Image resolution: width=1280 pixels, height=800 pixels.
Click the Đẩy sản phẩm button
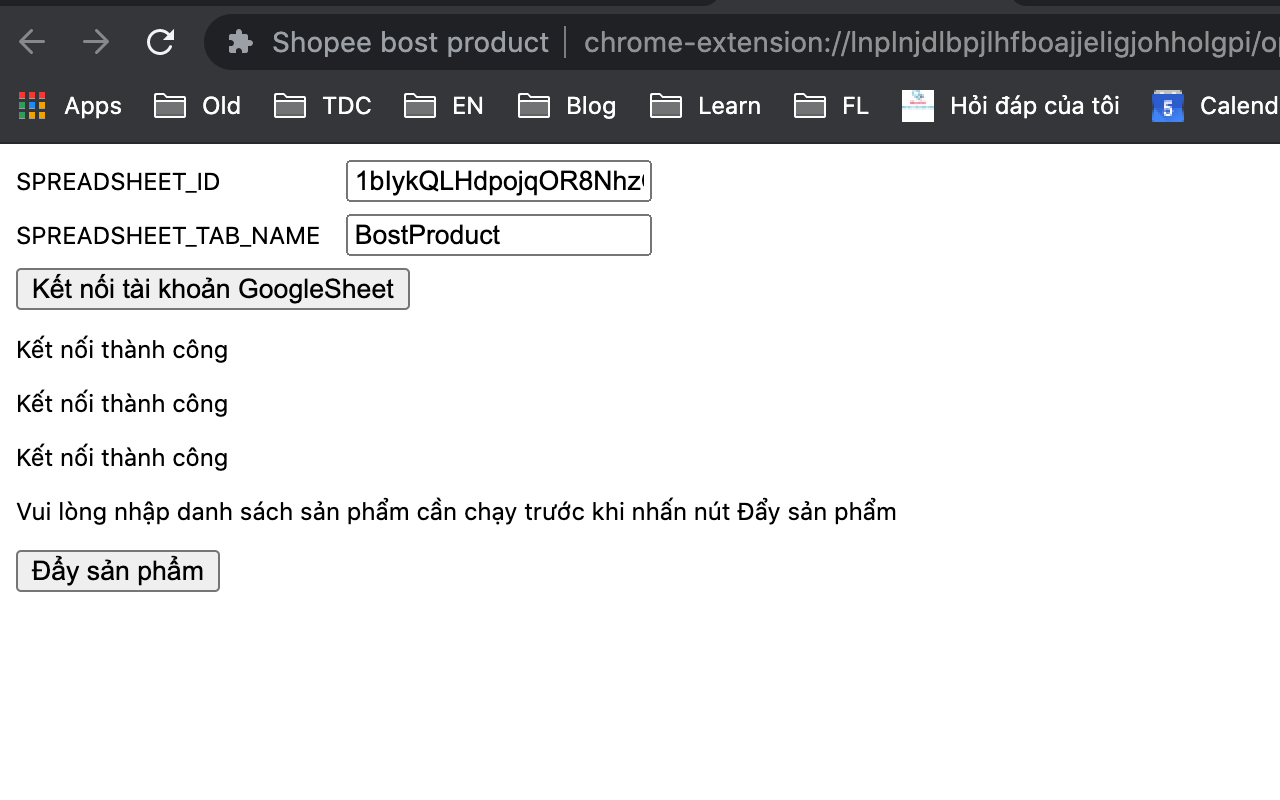tap(118, 571)
